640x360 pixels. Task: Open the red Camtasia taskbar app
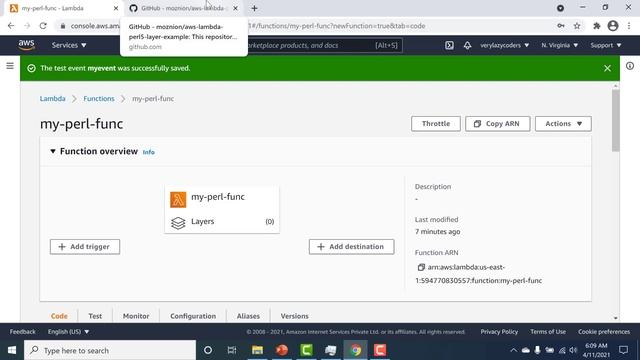click(380, 350)
